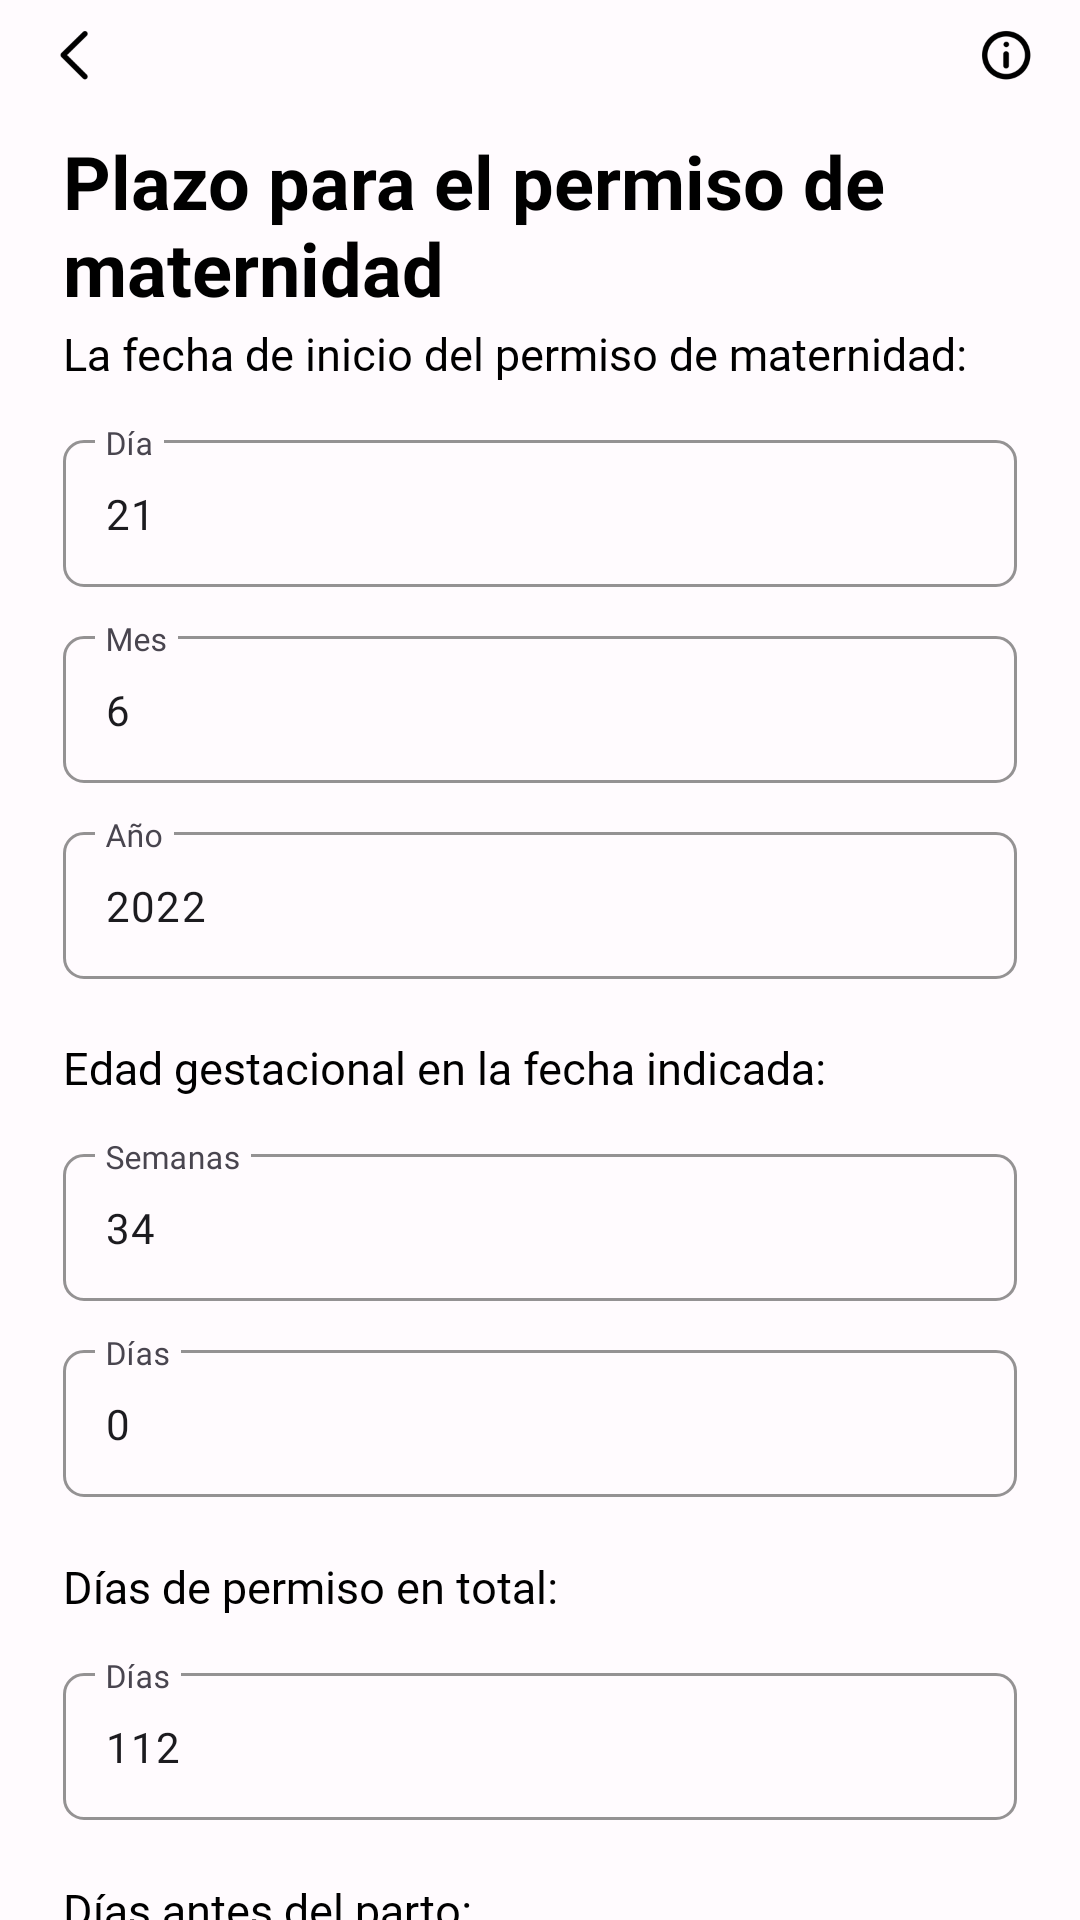This screenshot has height=1920, width=1080.
Task: Tap the gestational Días field showing 0
Action: tap(540, 1424)
